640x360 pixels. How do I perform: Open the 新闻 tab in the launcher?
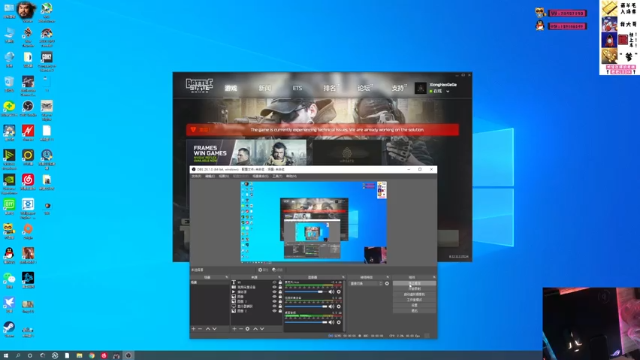[264, 88]
